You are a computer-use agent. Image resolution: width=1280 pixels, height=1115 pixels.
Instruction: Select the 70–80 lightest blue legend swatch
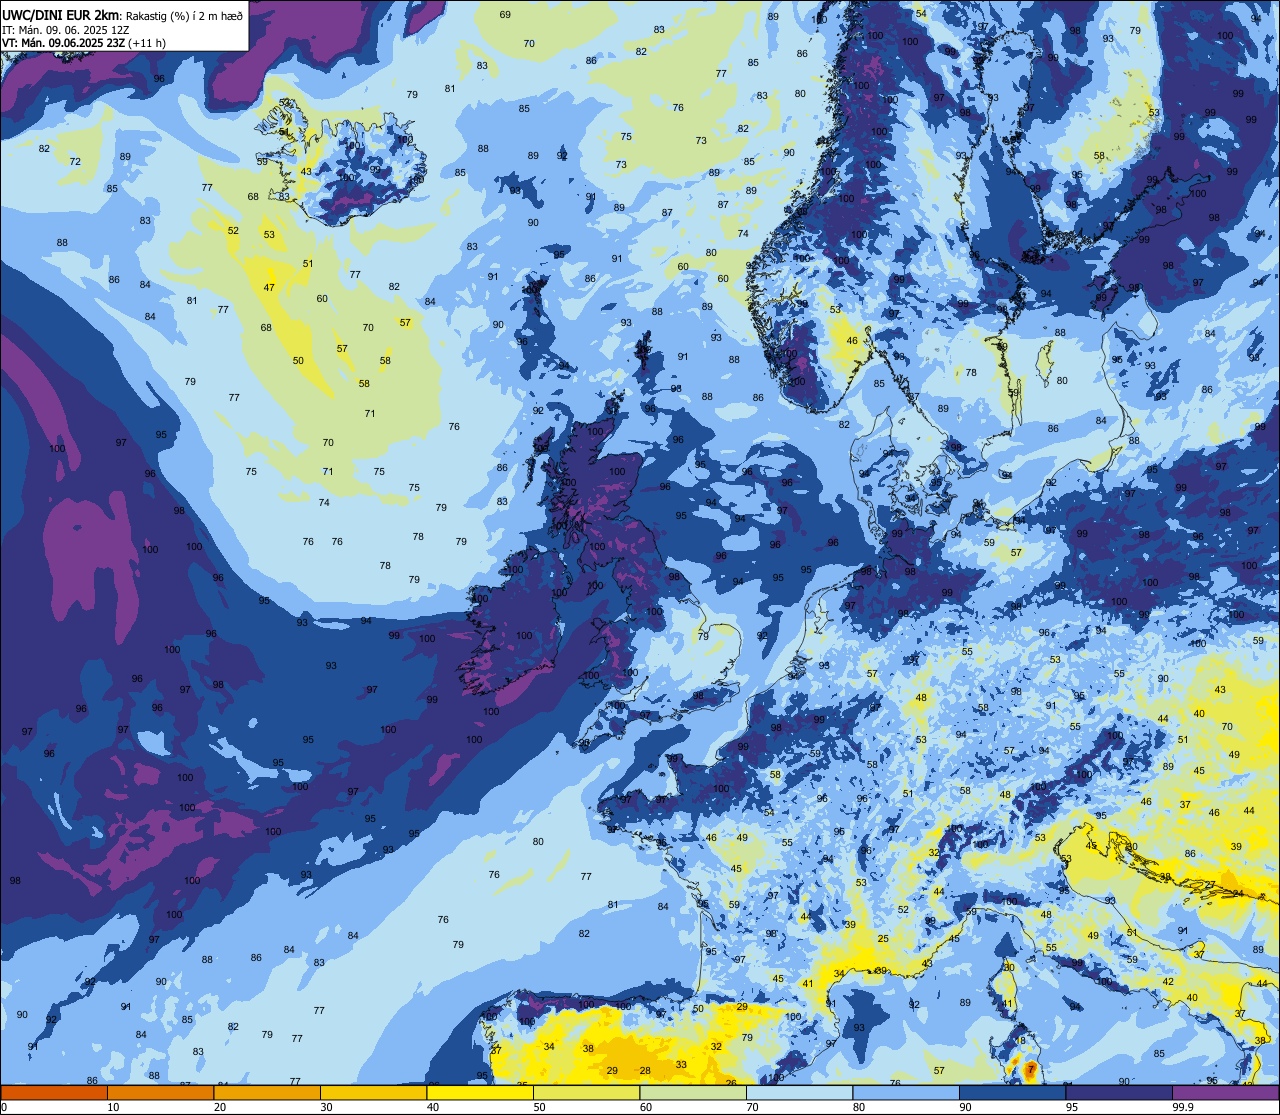tap(799, 1092)
